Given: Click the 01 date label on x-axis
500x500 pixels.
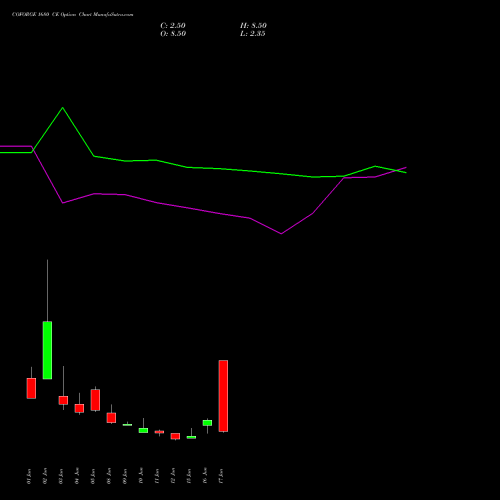Looking at the screenshot, I should click(x=29, y=476).
